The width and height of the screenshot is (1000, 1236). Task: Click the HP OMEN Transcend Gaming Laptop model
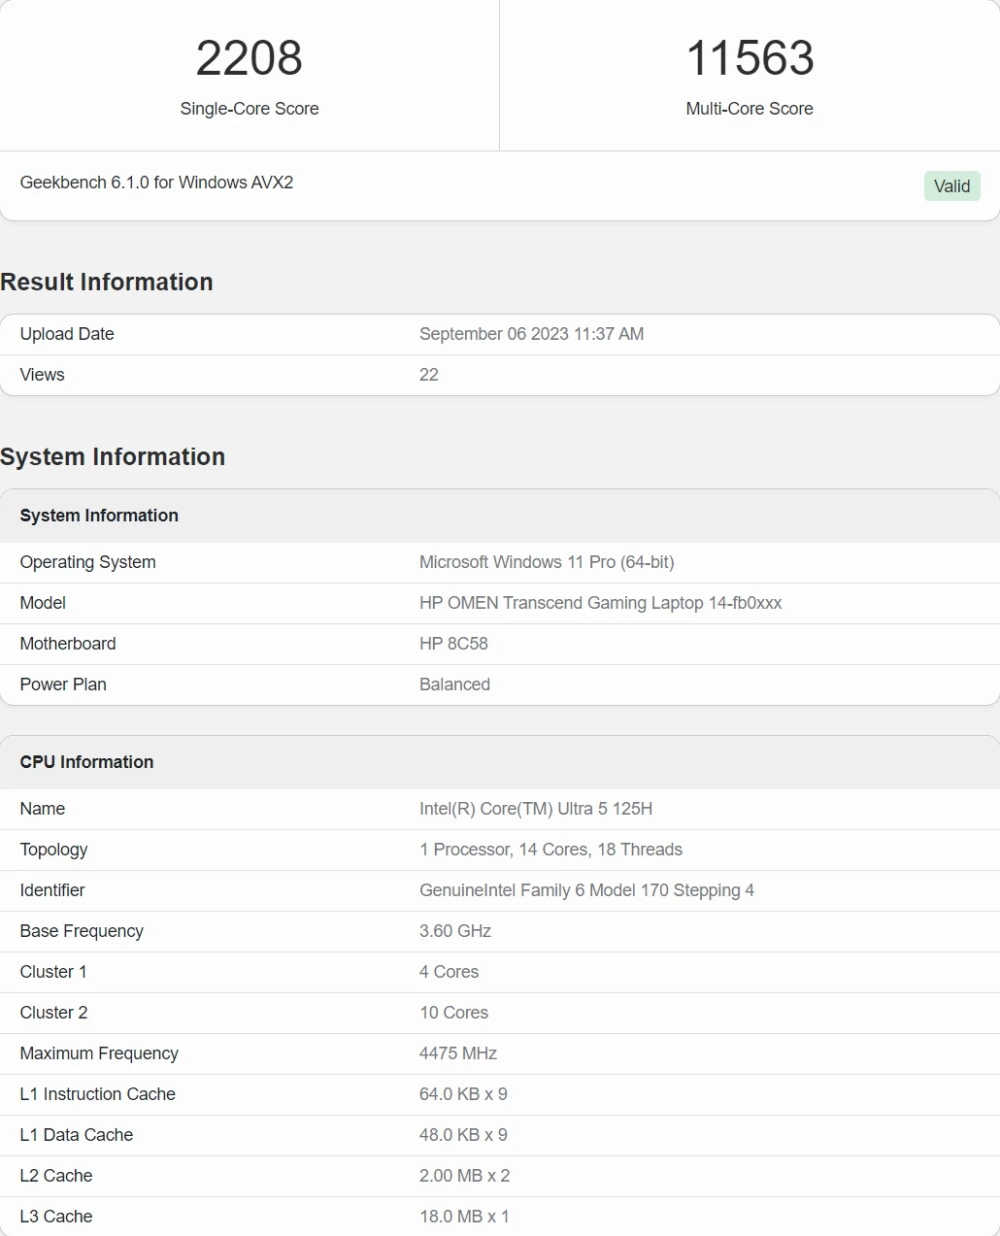pyautogui.click(x=600, y=603)
